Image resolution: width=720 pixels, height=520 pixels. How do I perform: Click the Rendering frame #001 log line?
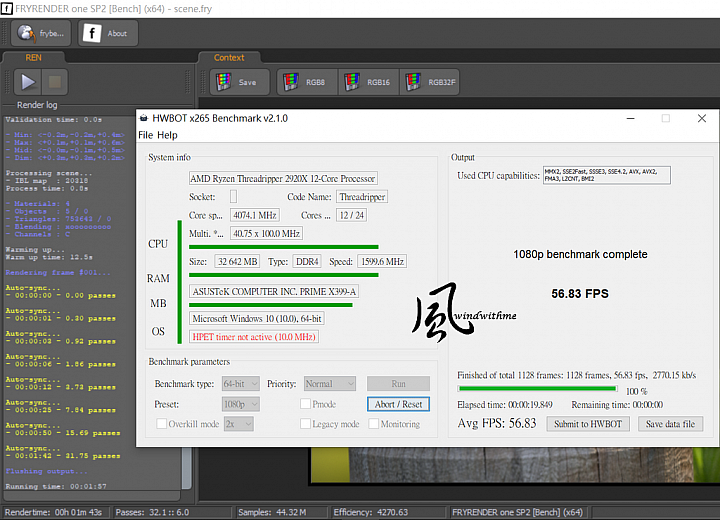point(58,272)
